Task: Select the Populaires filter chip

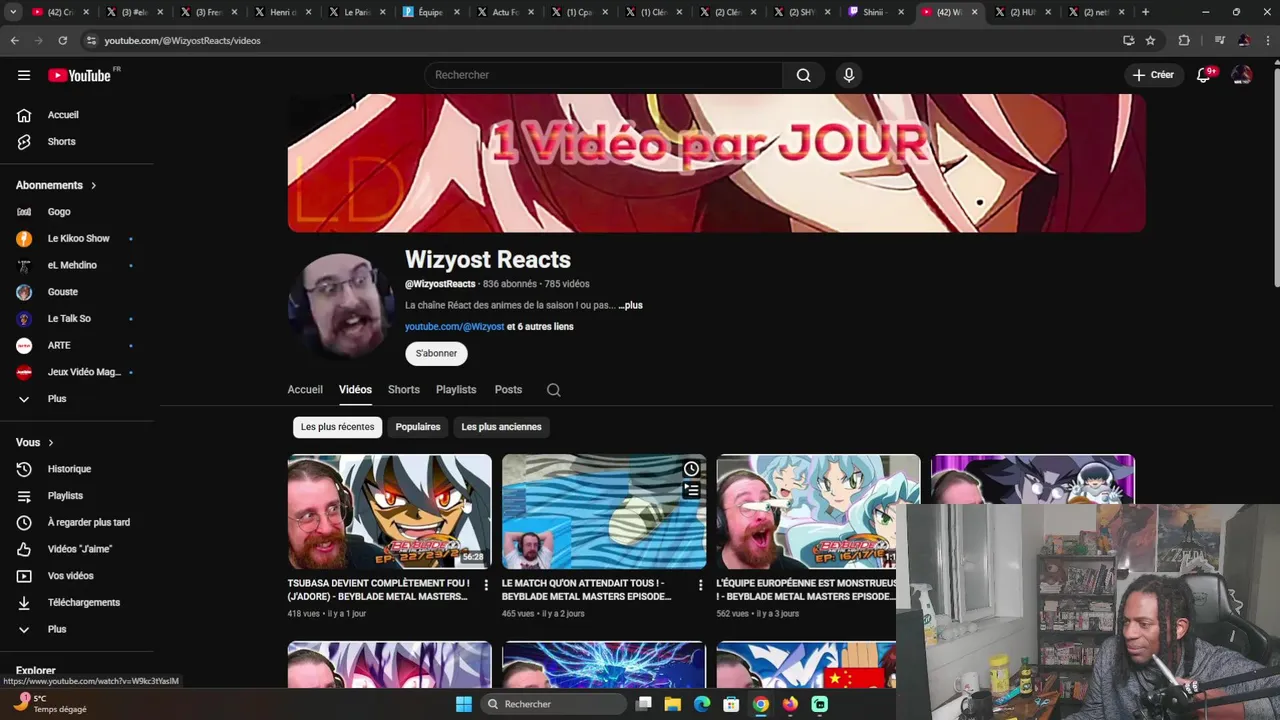Action: click(x=418, y=427)
